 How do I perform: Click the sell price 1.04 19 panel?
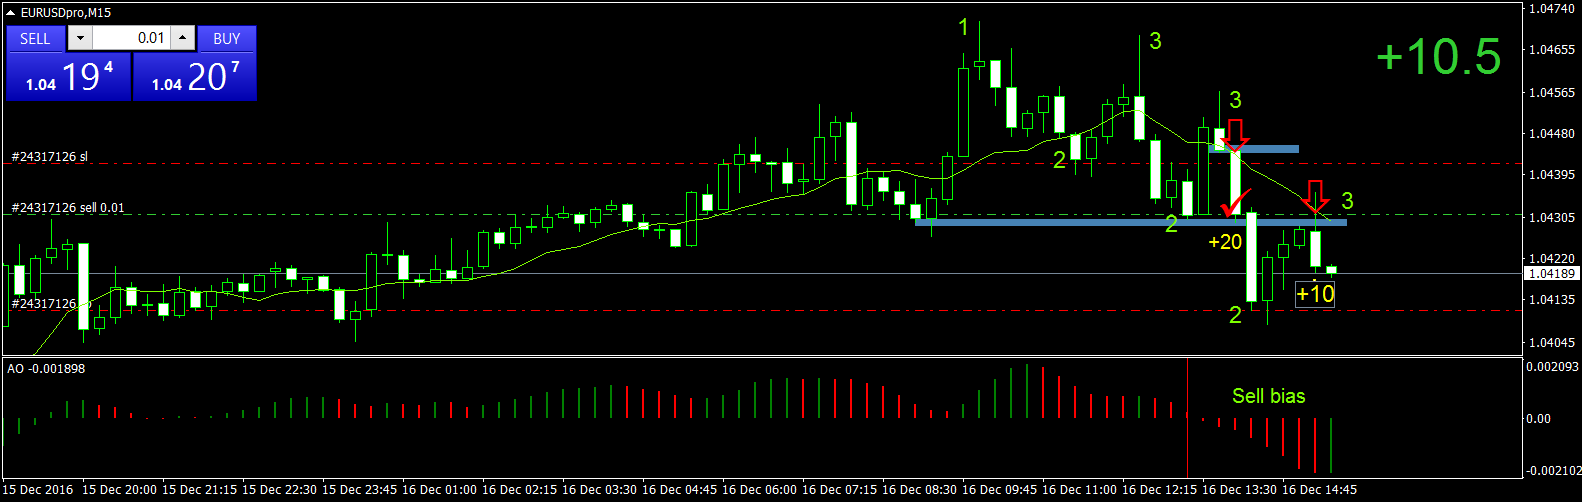69,77
